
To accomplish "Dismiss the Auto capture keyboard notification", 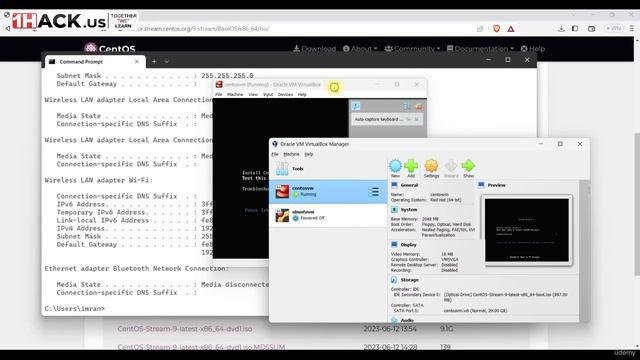I will point(417,119).
